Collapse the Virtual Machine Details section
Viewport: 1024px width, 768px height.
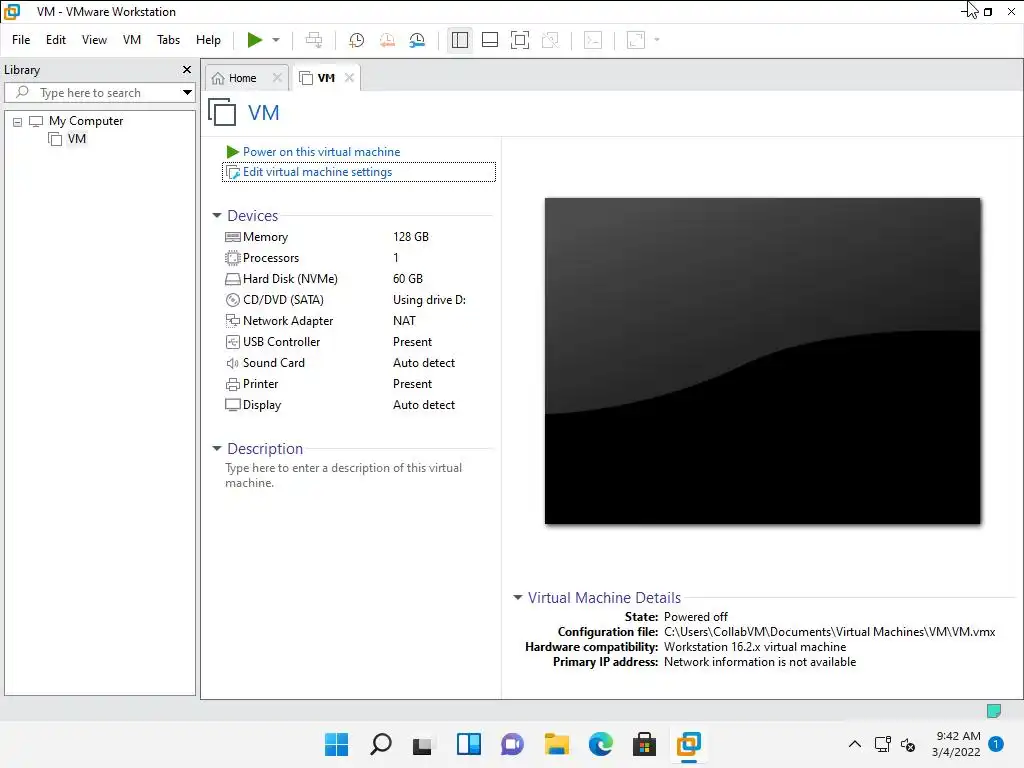(517, 598)
